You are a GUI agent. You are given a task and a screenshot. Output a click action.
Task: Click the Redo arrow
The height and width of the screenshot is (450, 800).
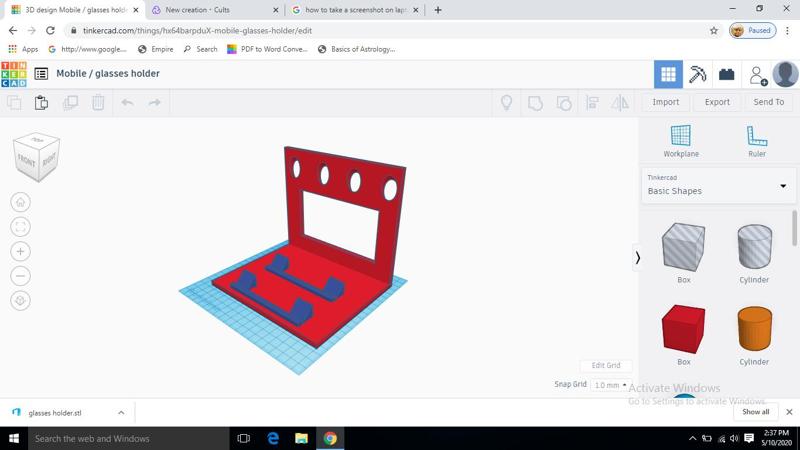pos(155,103)
